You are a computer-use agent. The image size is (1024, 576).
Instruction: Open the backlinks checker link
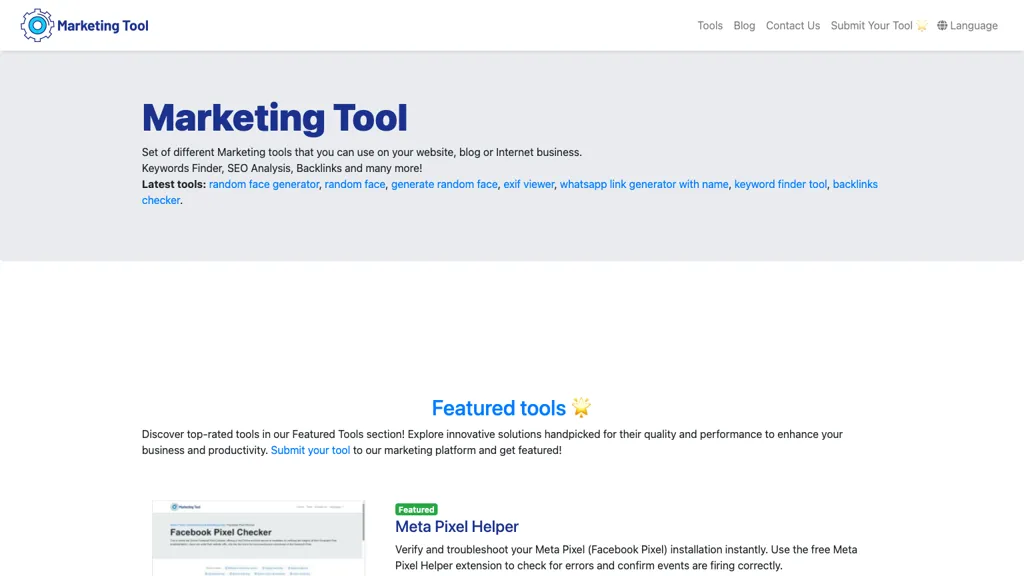pyautogui.click(x=855, y=184)
